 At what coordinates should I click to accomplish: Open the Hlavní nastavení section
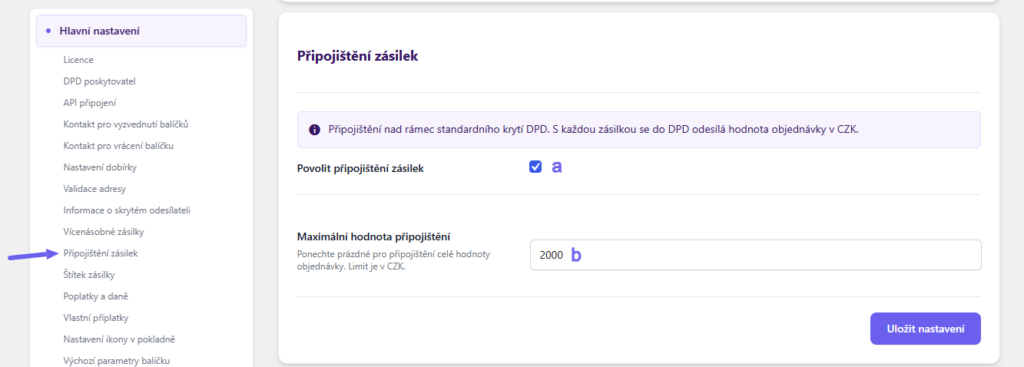(141, 31)
